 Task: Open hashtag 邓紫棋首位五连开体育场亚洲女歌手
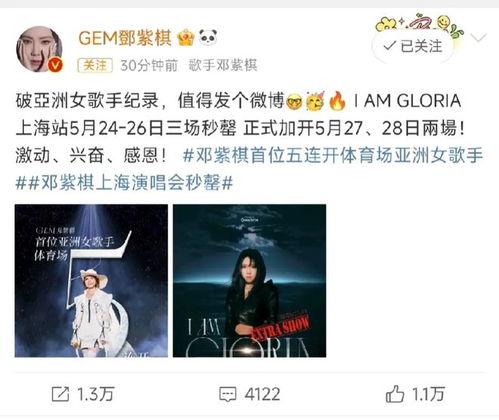click(333, 156)
